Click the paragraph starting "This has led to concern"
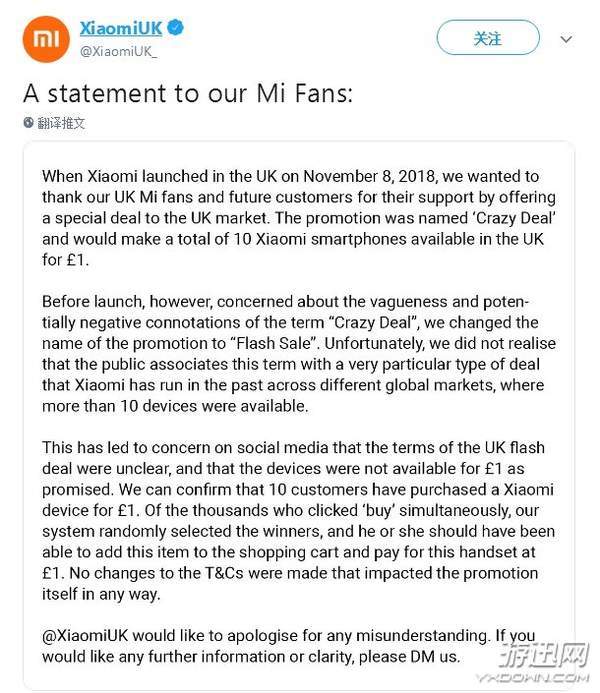 (x=299, y=521)
